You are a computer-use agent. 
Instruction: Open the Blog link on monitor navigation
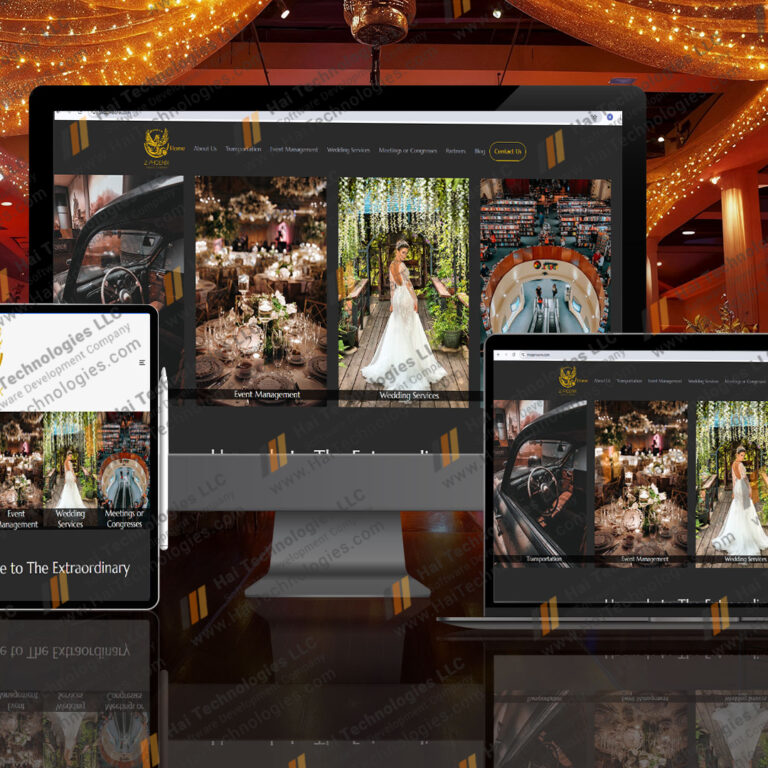(x=480, y=151)
